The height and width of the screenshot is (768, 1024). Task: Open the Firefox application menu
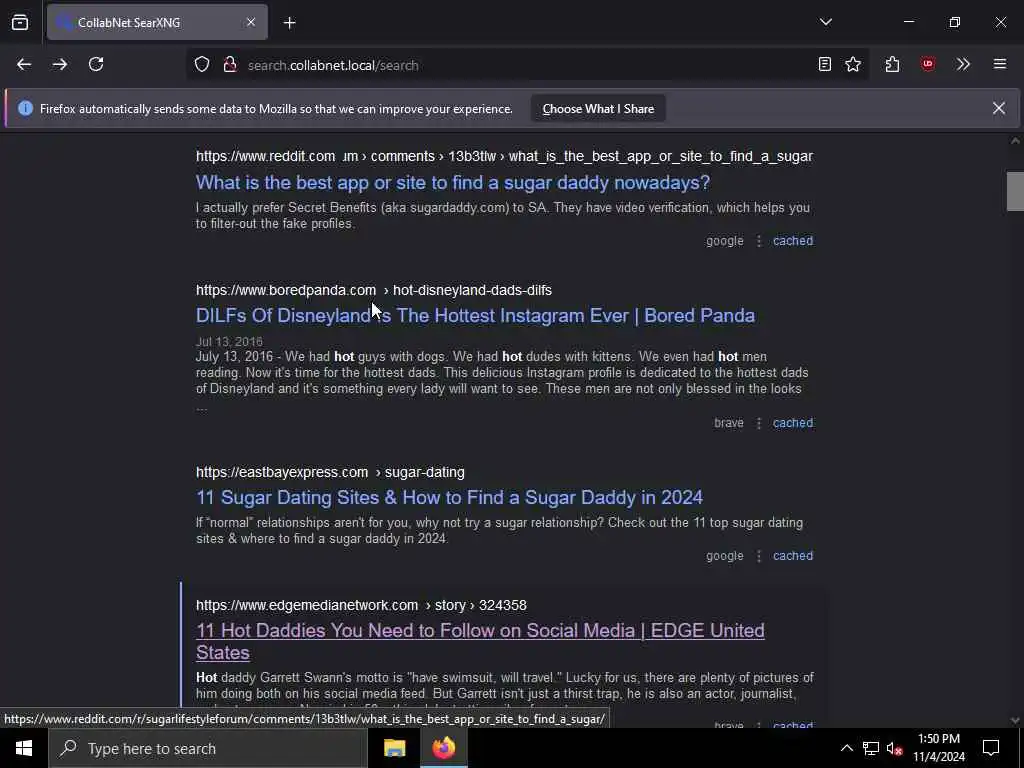[999, 65]
